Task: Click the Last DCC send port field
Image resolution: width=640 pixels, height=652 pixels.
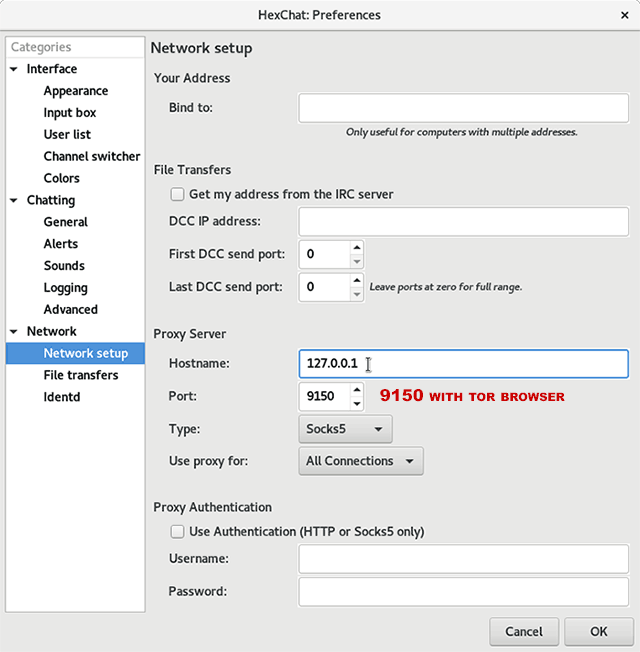Action: [324, 287]
